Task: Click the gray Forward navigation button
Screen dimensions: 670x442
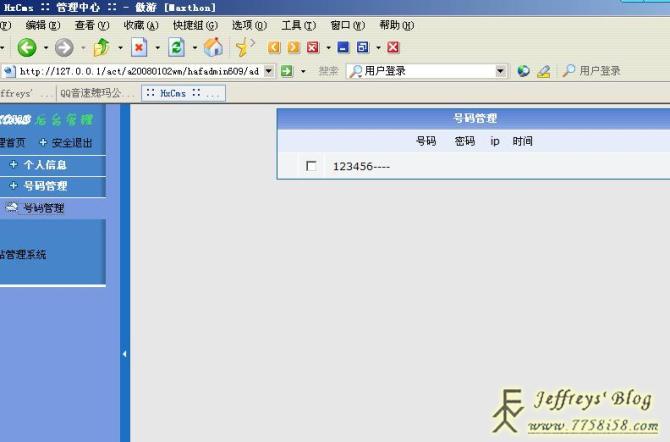Action: click(x=63, y=47)
